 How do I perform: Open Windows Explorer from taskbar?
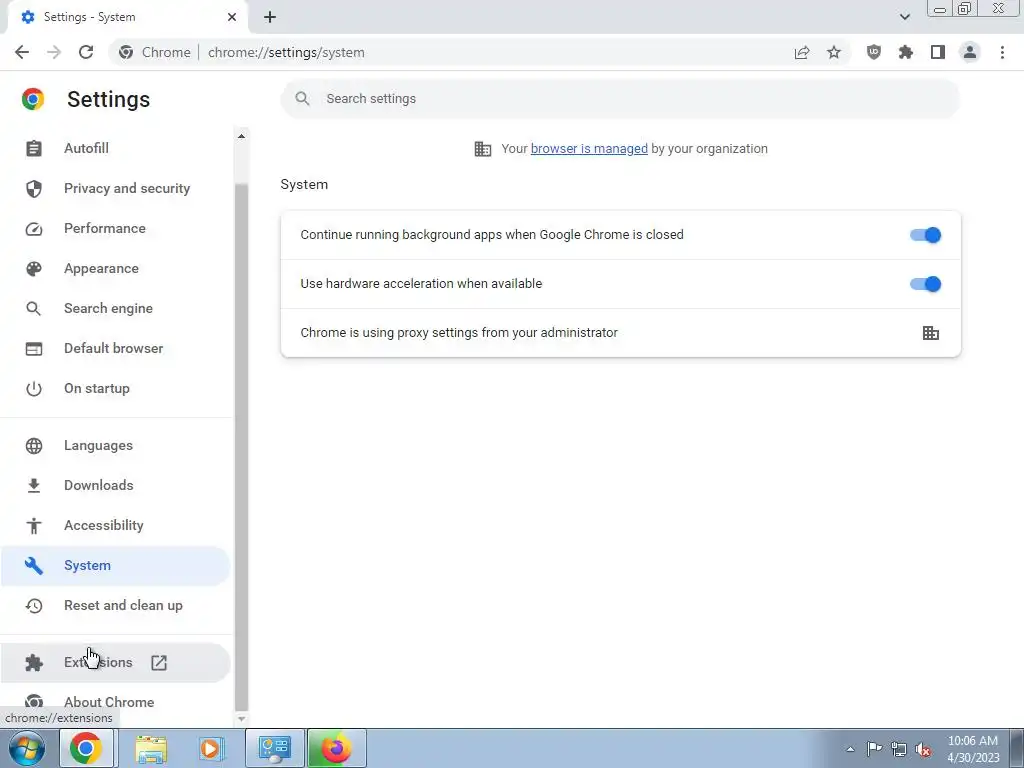point(151,748)
